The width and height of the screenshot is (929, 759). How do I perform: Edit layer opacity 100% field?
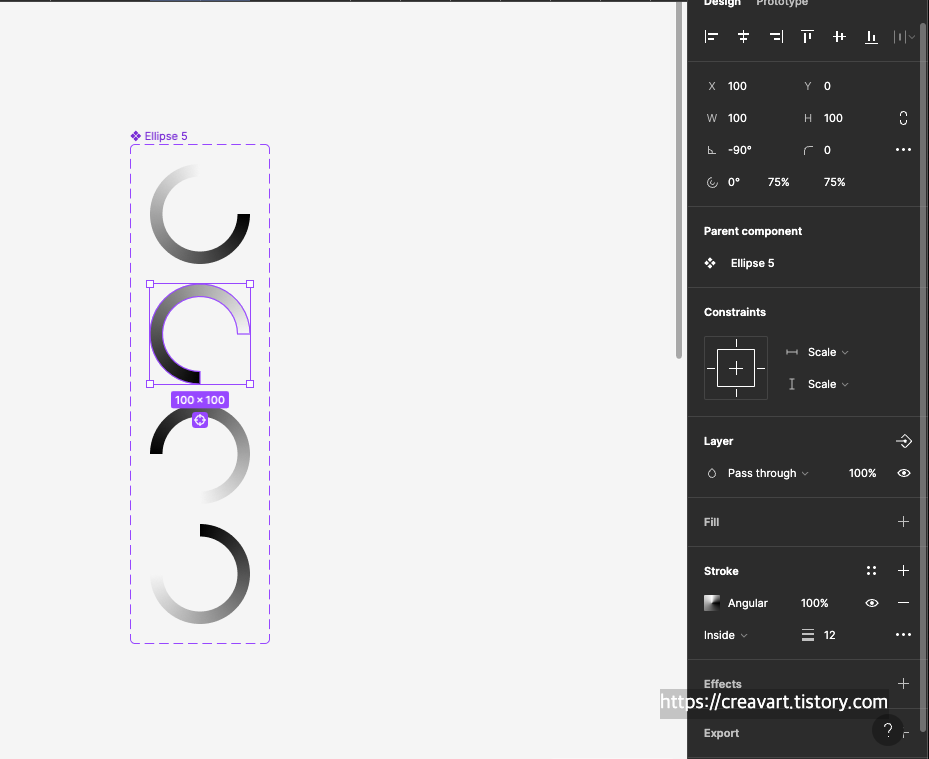coord(862,473)
